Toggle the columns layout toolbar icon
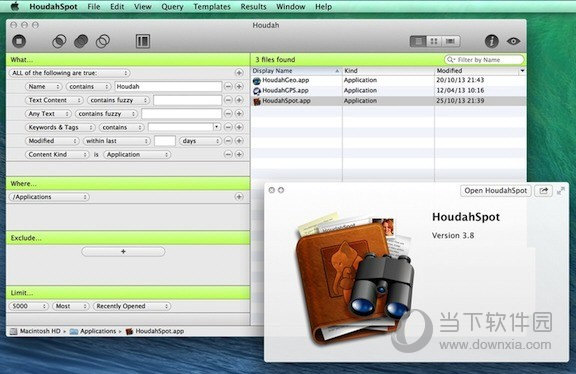This screenshot has height=374, width=576. (x=143, y=41)
